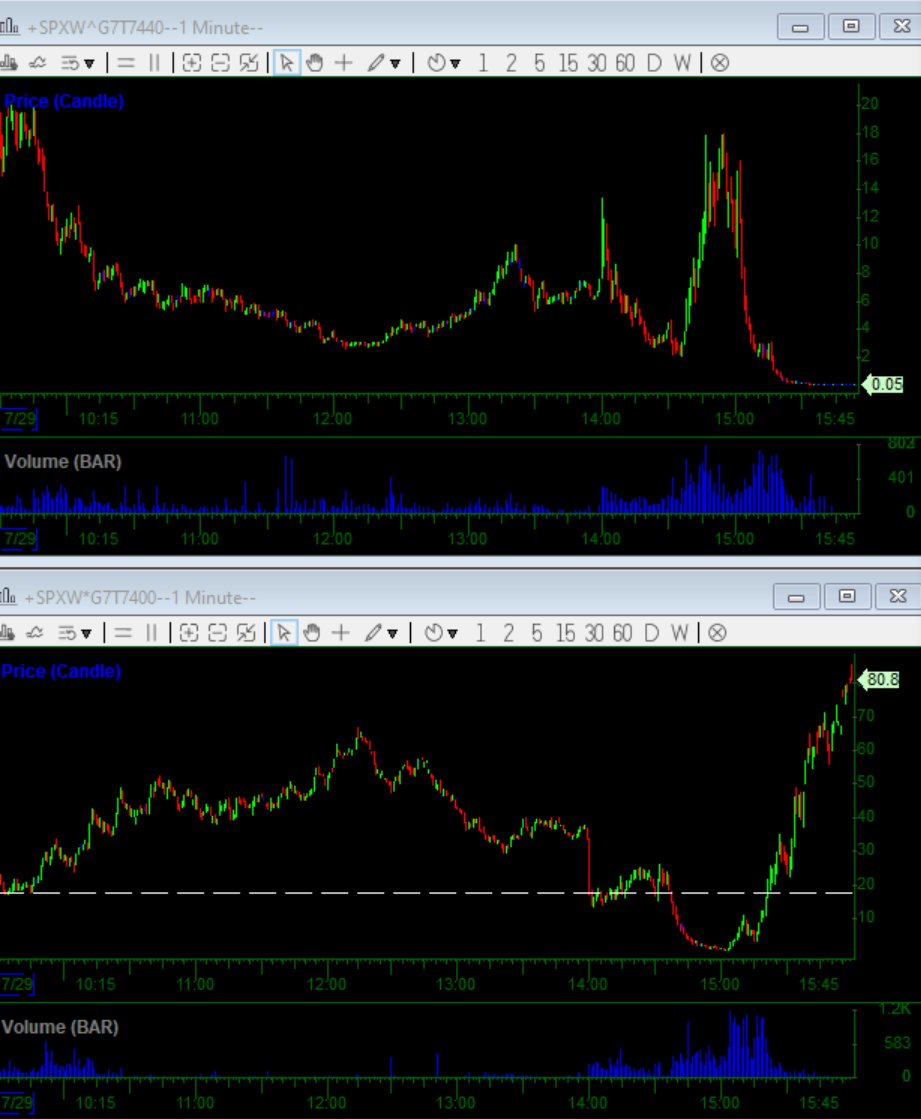Open clock time range dropdown in bottom 7400 toolbar
The image size is (921, 1119).
pos(440,632)
